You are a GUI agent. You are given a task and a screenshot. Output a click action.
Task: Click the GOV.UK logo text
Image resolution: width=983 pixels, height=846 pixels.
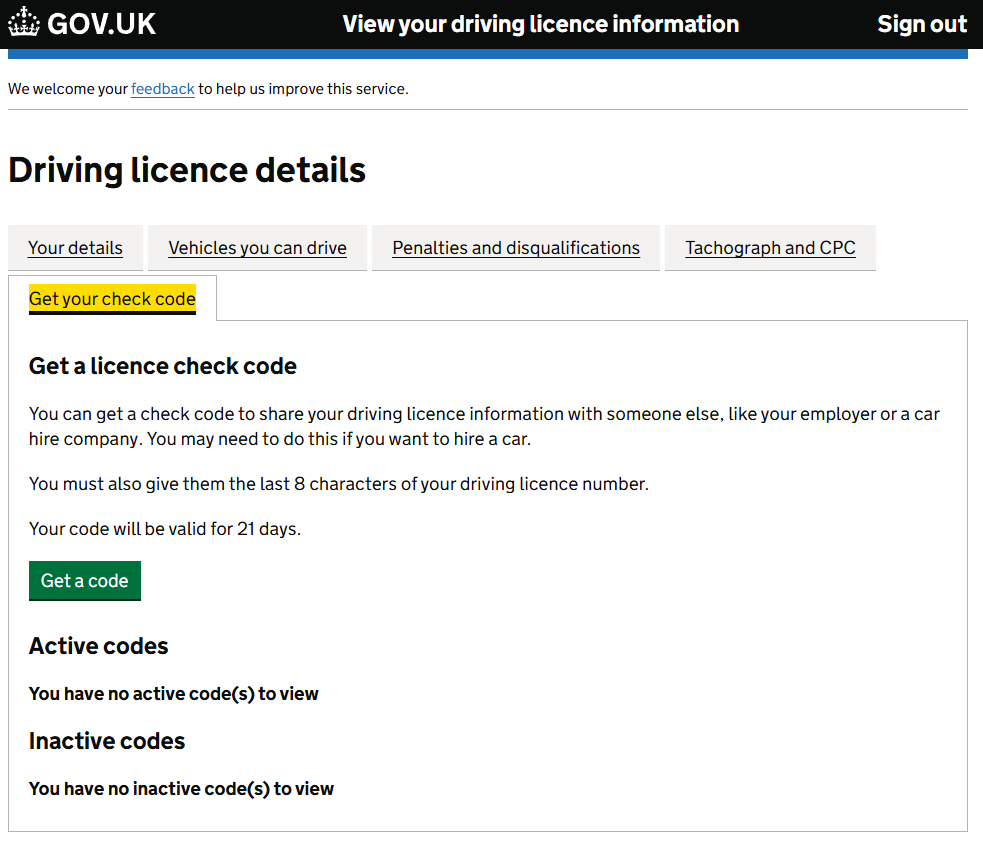(101, 24)
